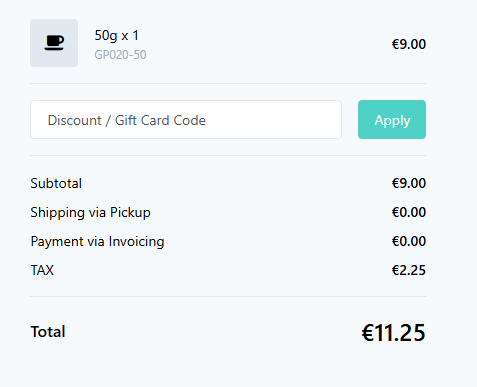Select the 50g x 1 product title
Image resolution: width=477 pixels, height=387 pixels.
116,35
